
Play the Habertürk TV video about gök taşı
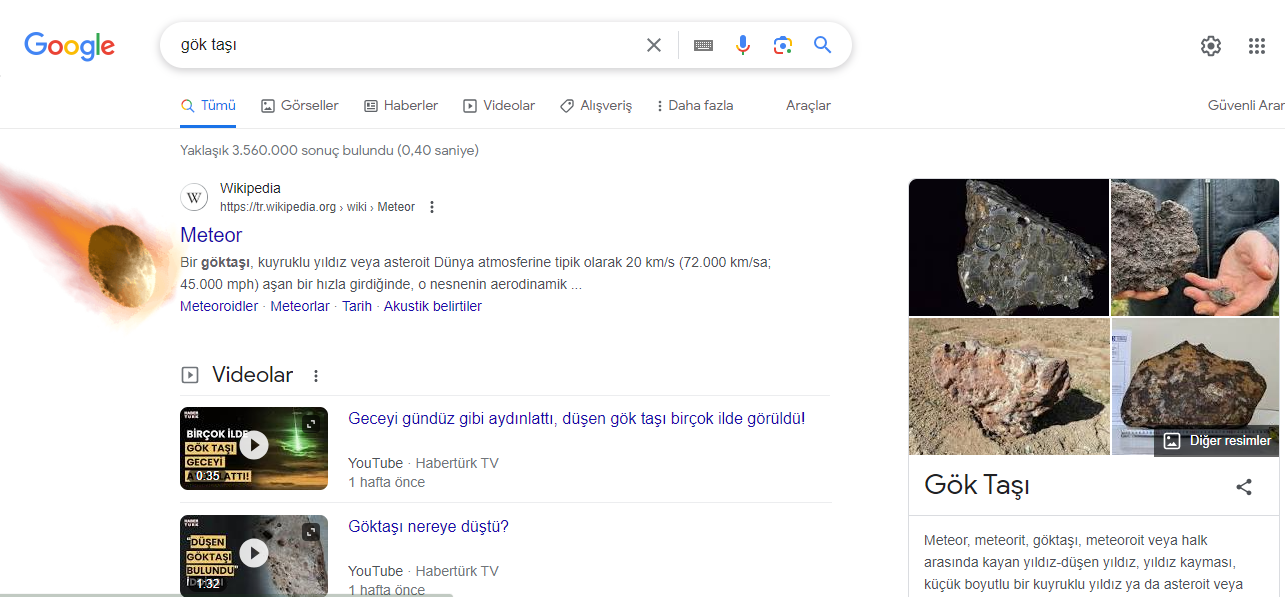pyautogui.click(x=254, y=448)
